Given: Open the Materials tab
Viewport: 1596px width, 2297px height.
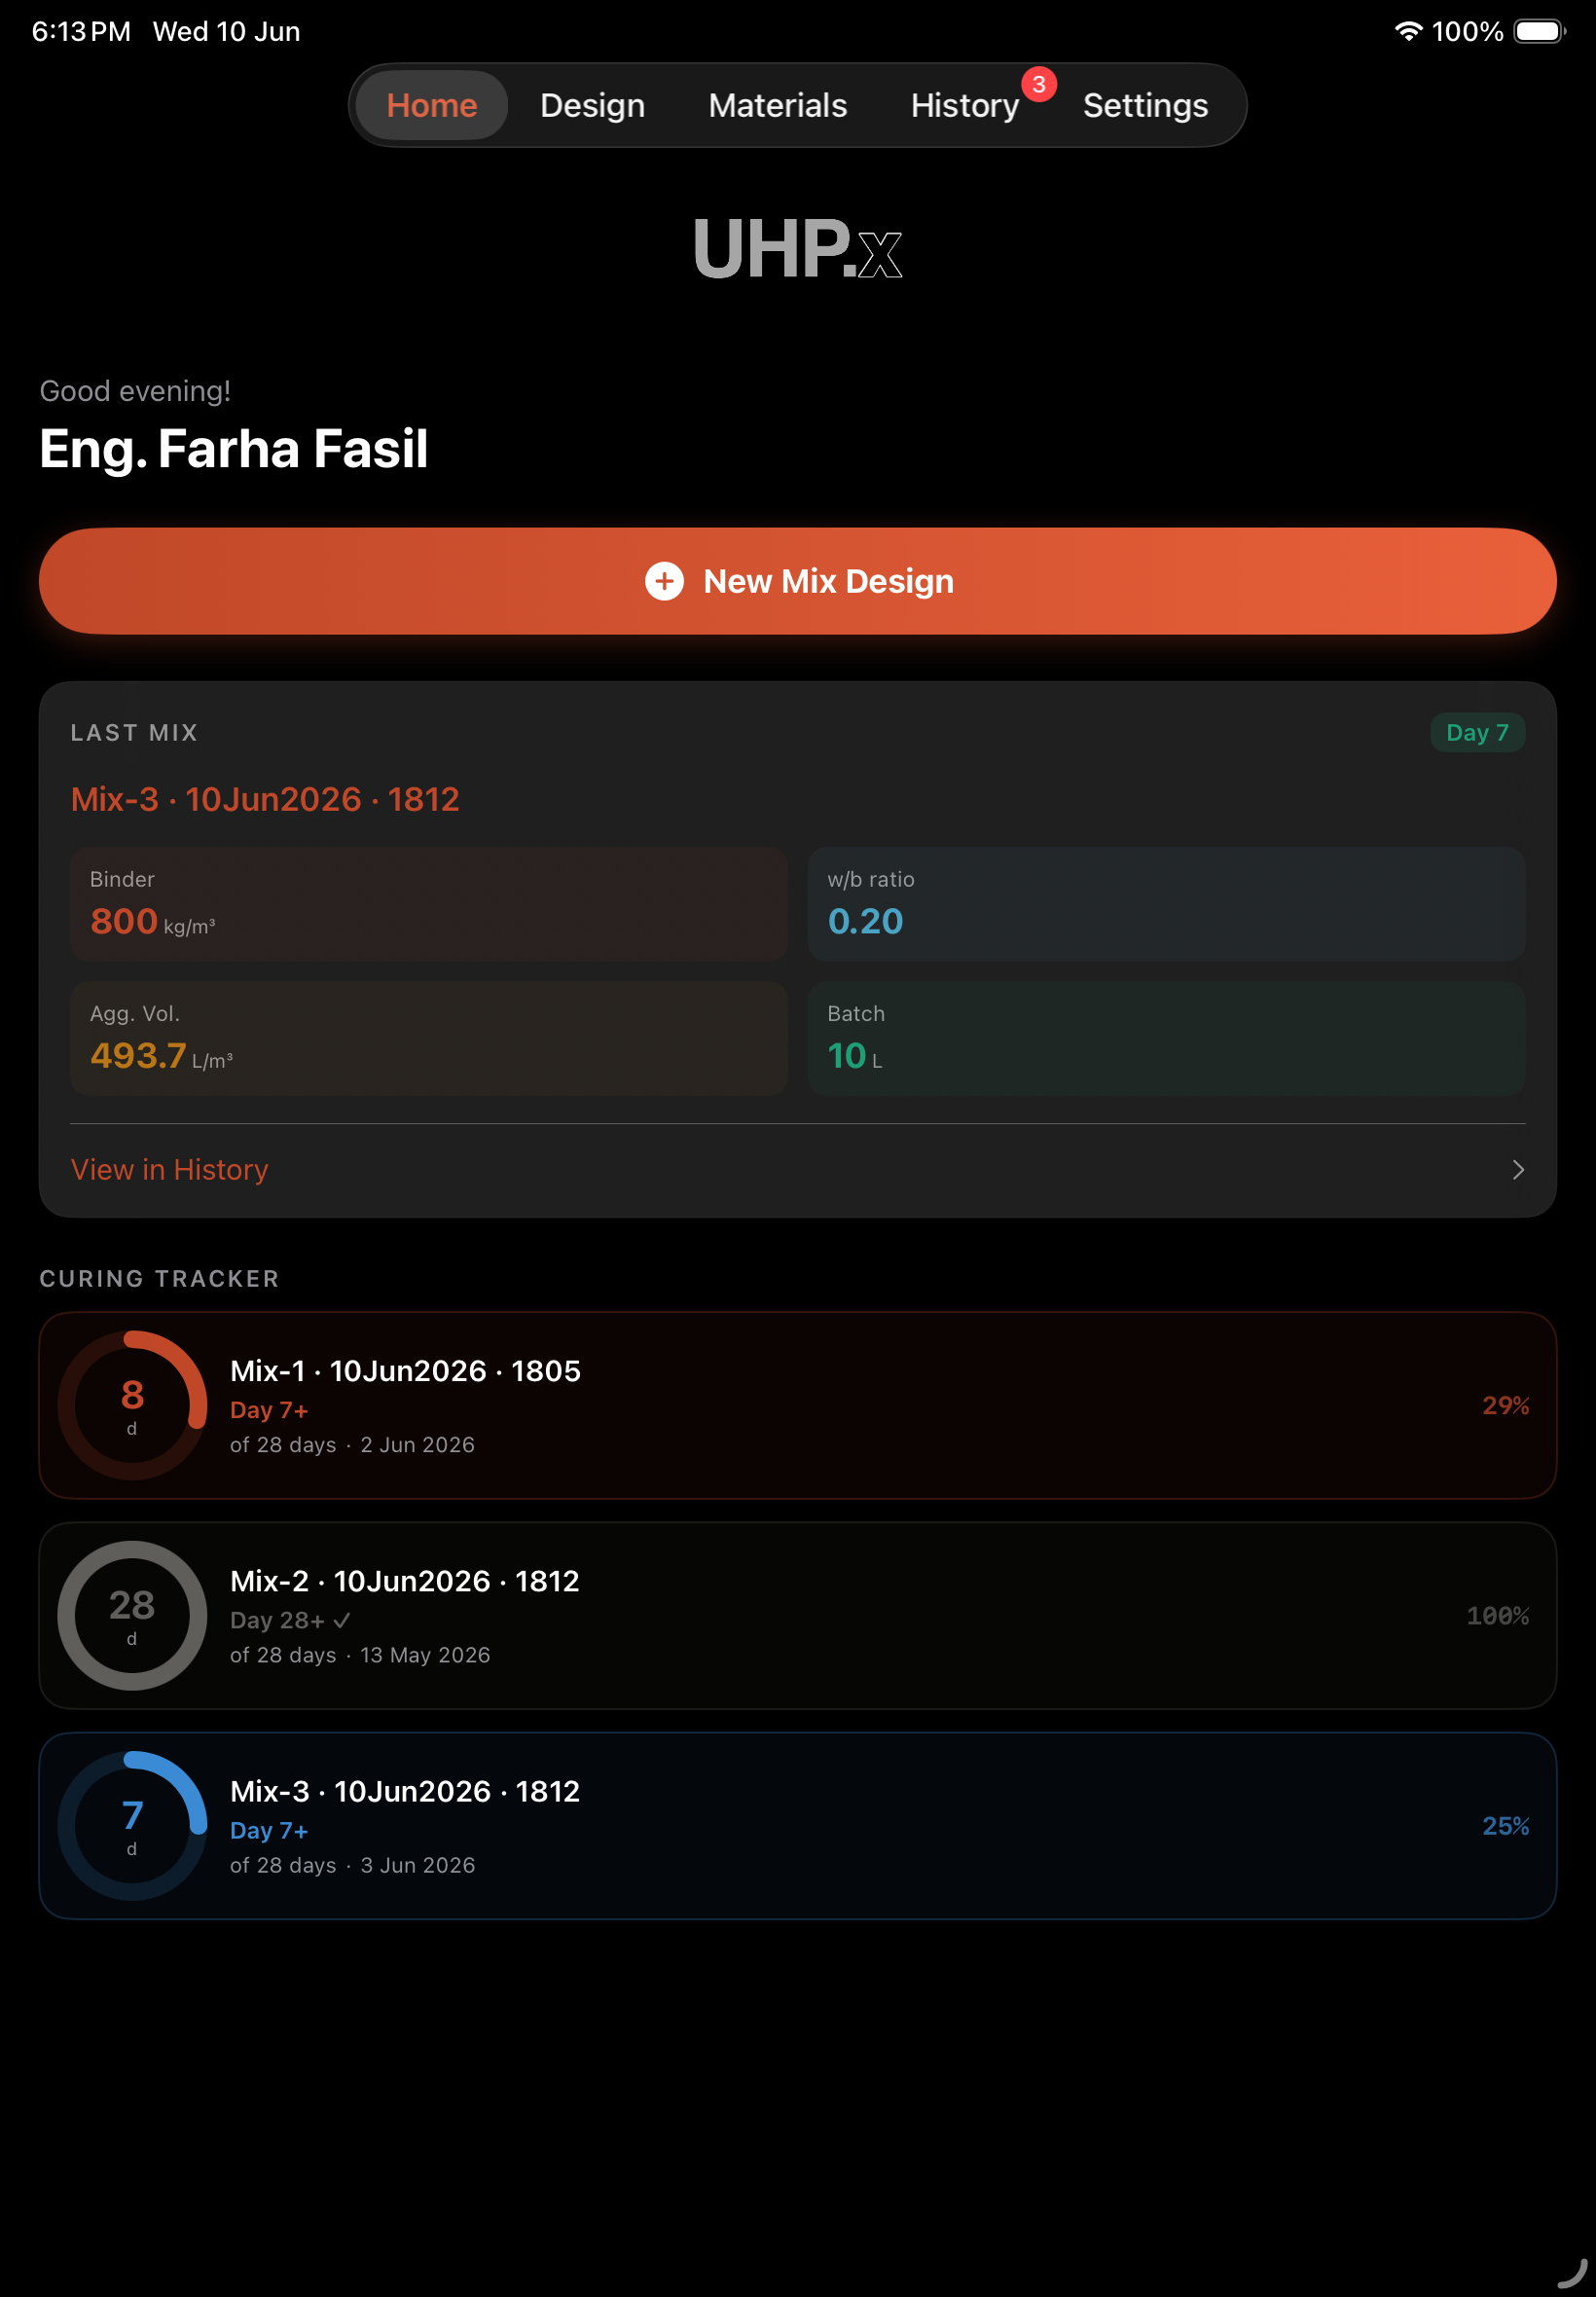Looking at the screenshot, I should pyautogui.click(x=777, y=105).
